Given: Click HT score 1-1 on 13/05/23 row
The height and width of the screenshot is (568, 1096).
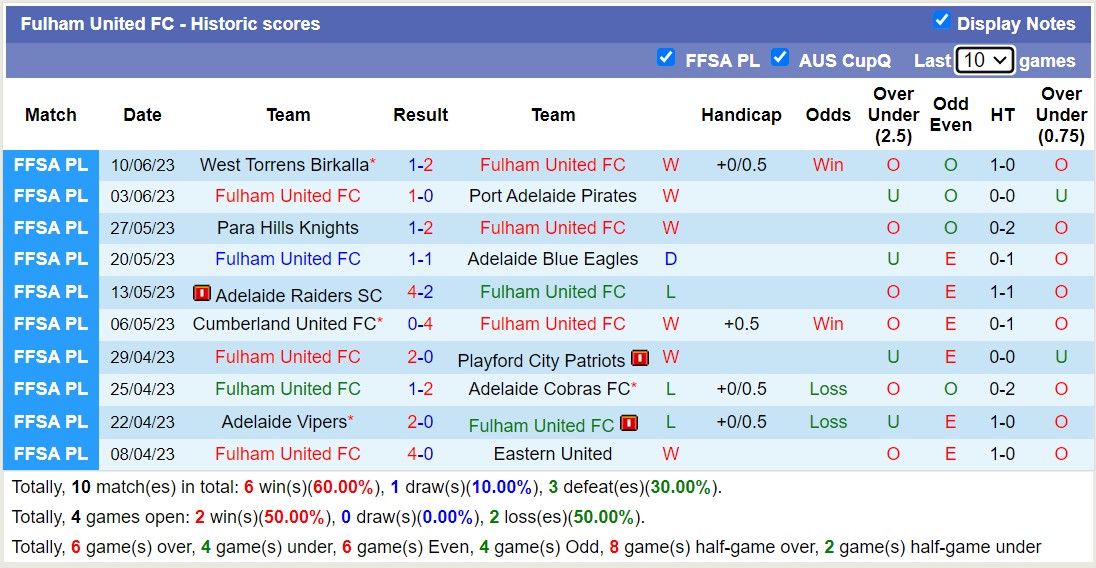Looking at the screenshot, I should pyautogui.click(x=1002, y=291).
